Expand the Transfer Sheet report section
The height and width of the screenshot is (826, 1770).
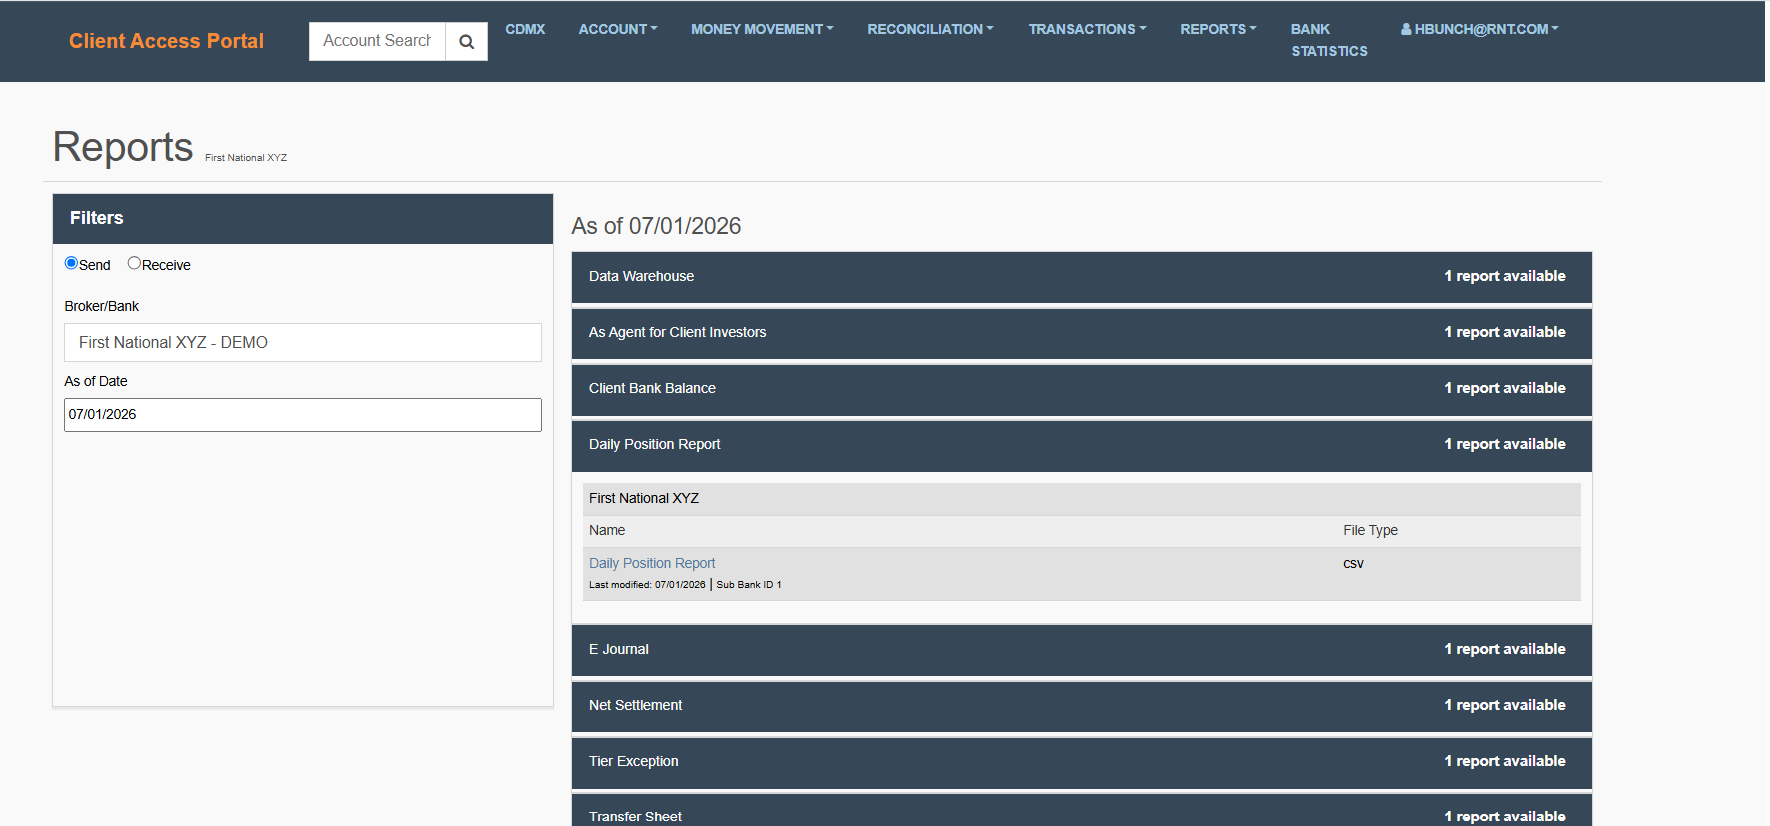[x=1081, y=811]
